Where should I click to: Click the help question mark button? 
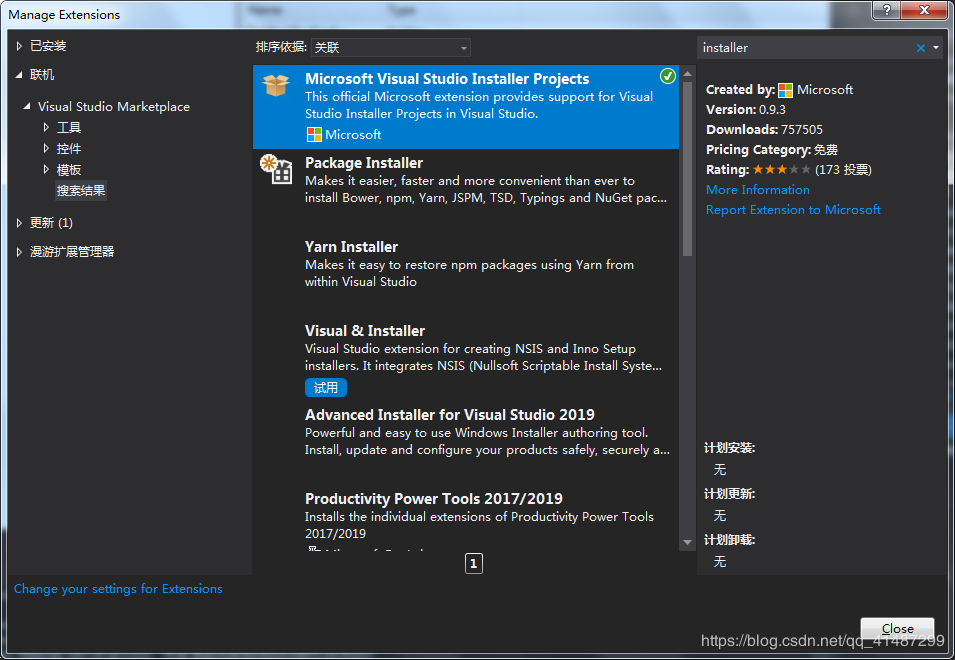pos(887,10)
